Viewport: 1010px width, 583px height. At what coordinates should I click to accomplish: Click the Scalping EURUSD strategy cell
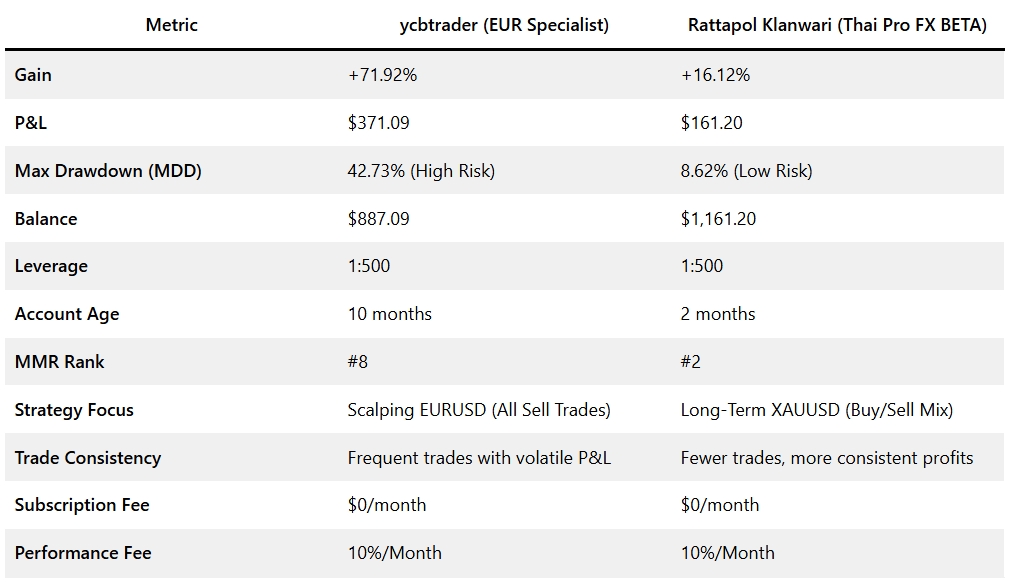coord(479,410)
